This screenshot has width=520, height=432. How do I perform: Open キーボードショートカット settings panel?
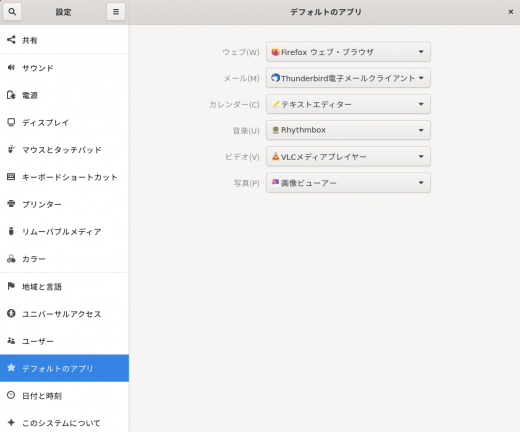pyautogui.click(x=64, y=177)
